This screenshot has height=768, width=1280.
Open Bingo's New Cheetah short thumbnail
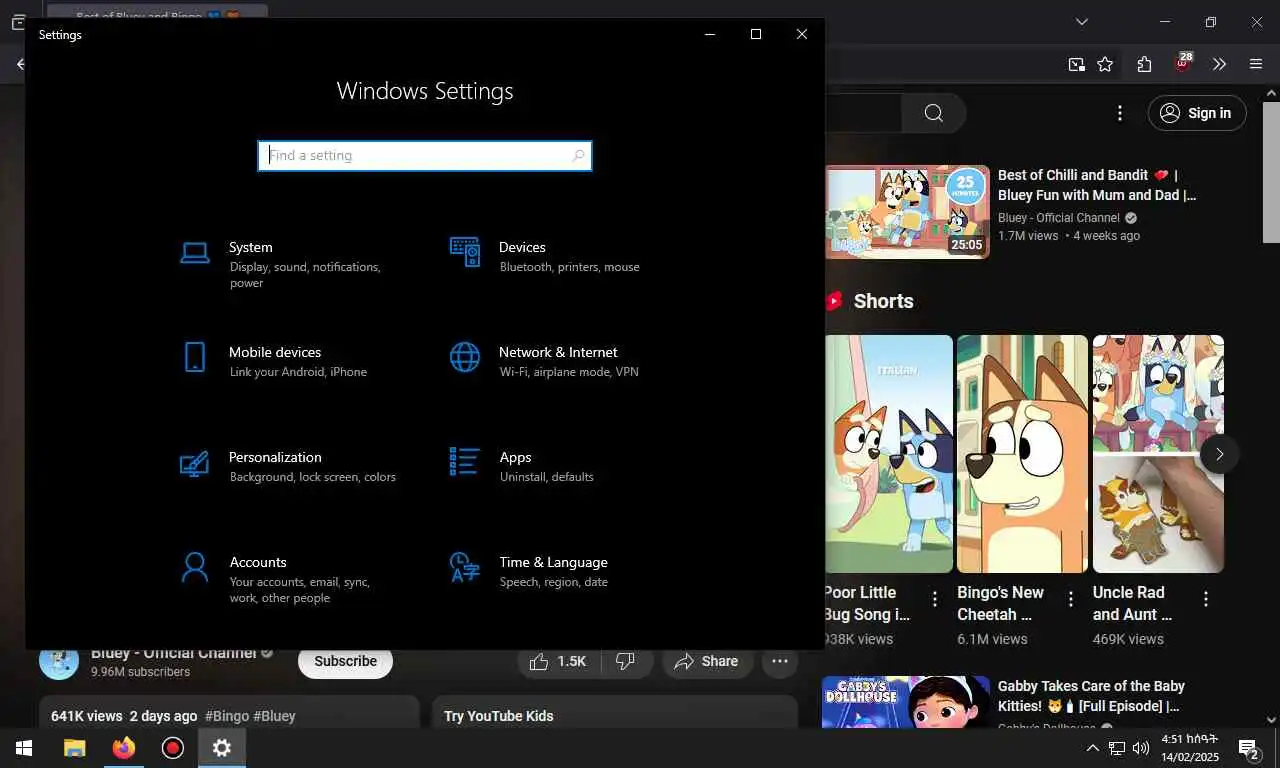pyautogui.click(x=1022, y=454)
